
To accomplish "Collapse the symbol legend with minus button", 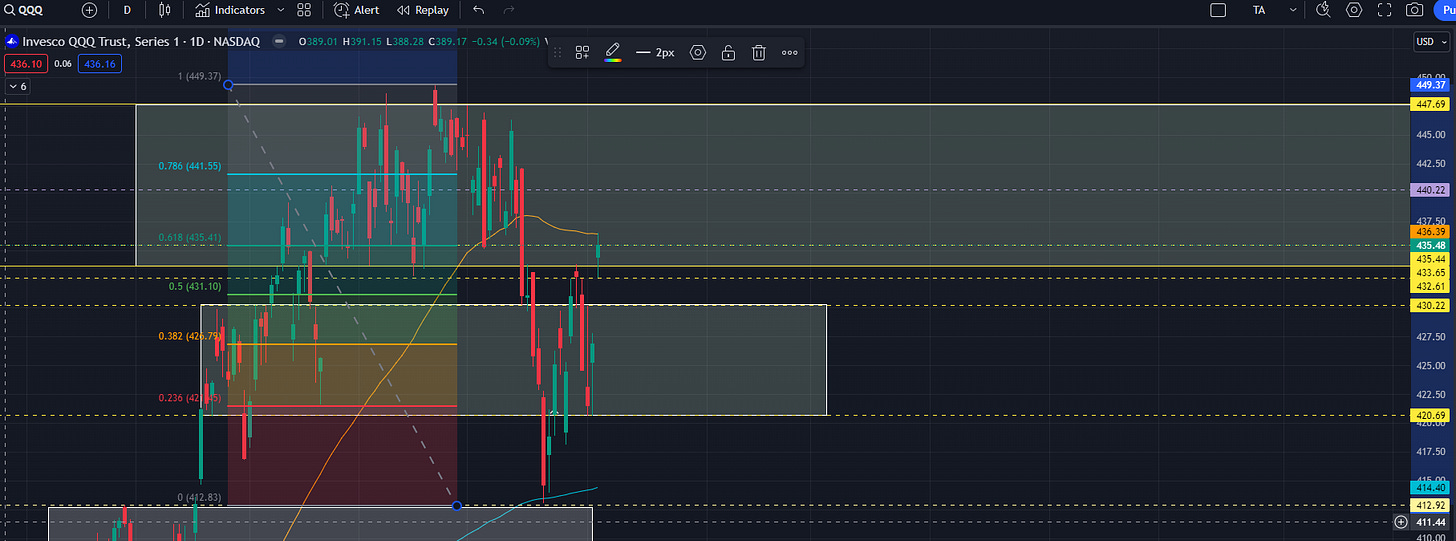I will coord(278,41).
